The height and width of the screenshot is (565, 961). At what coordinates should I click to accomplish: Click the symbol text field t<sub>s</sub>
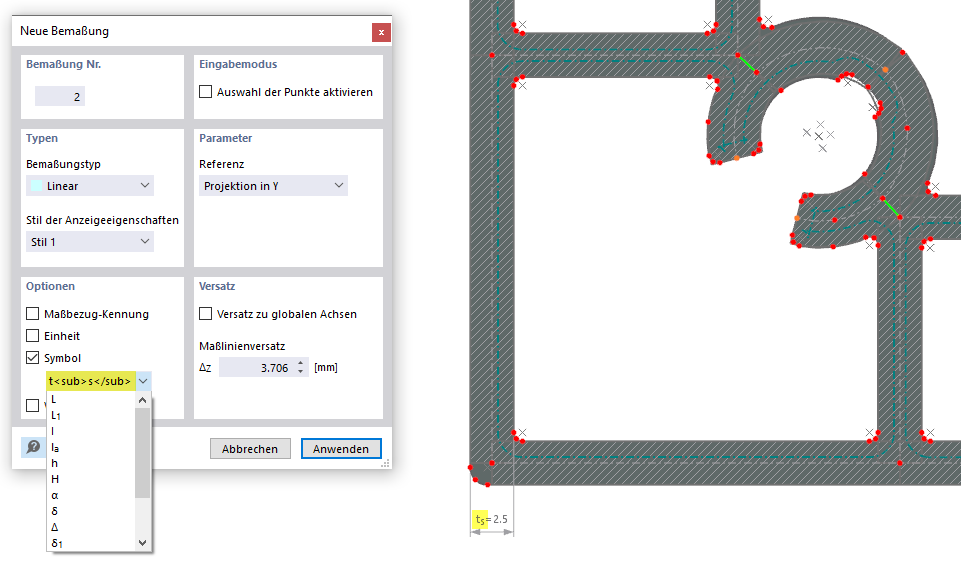pyautogui.click(x=91, y=381)
